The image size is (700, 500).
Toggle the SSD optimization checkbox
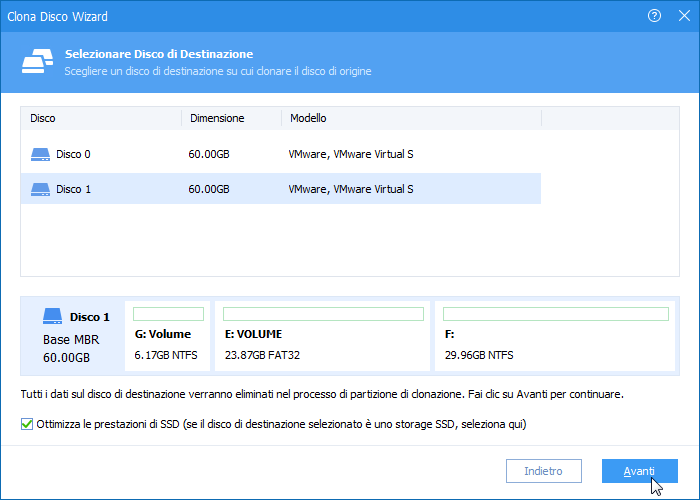(27, 425)
